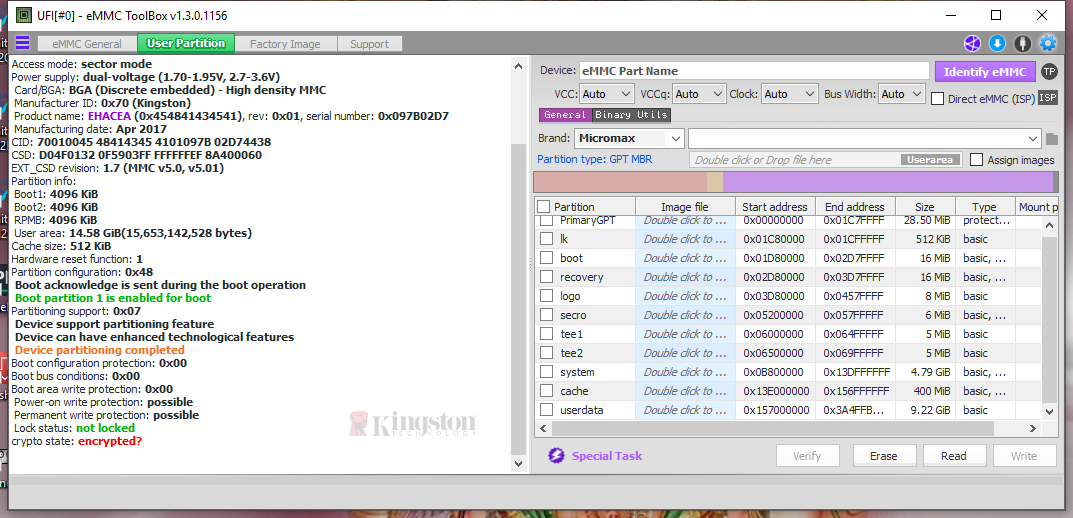Click the image file cell for userdata
This screenshot has width=1073, height=518.
pos(685,410)
